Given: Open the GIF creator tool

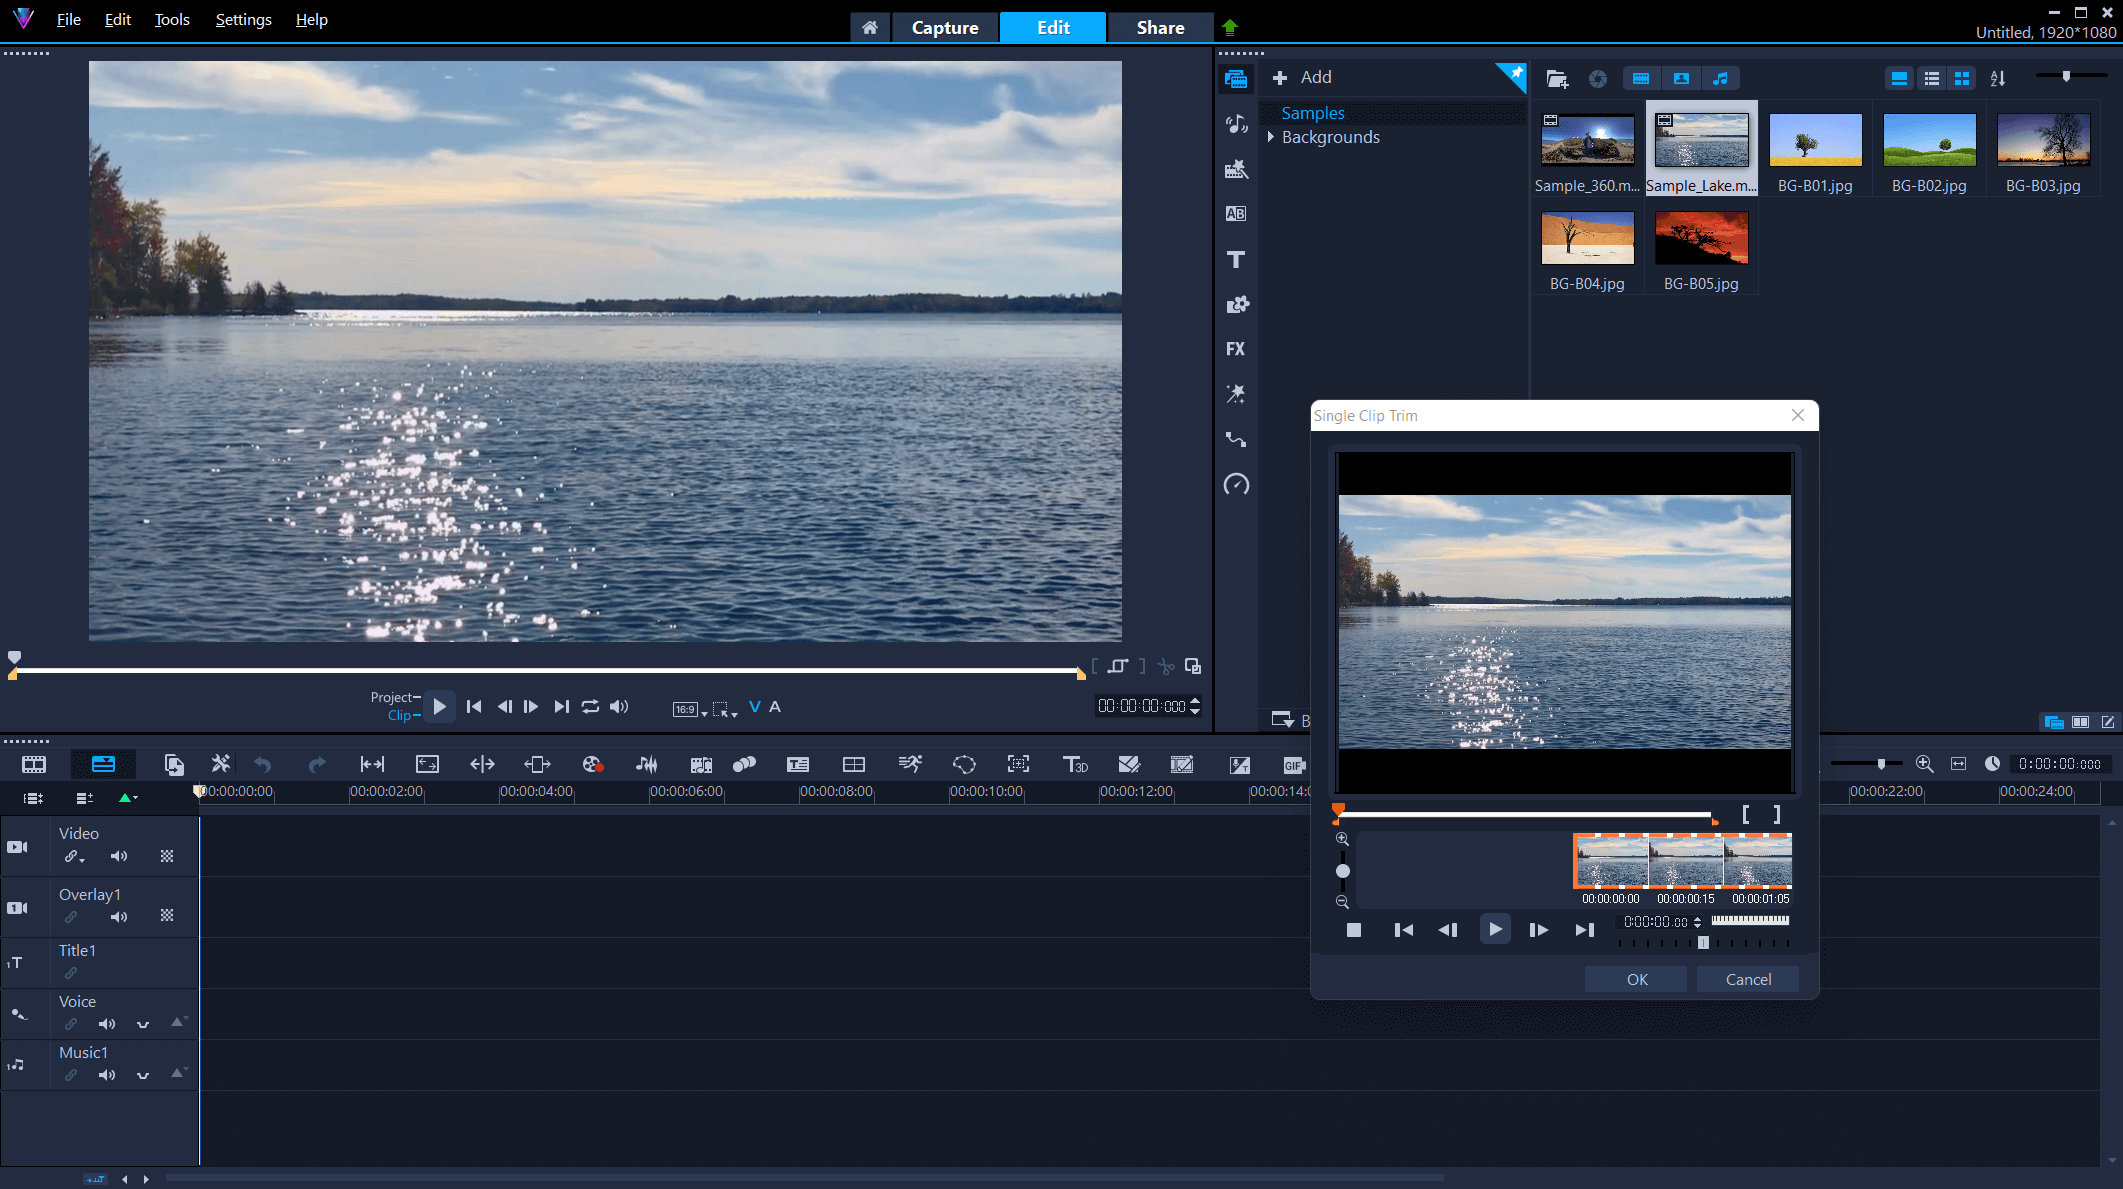Looking at the screenshot, I should [1294, 765].
